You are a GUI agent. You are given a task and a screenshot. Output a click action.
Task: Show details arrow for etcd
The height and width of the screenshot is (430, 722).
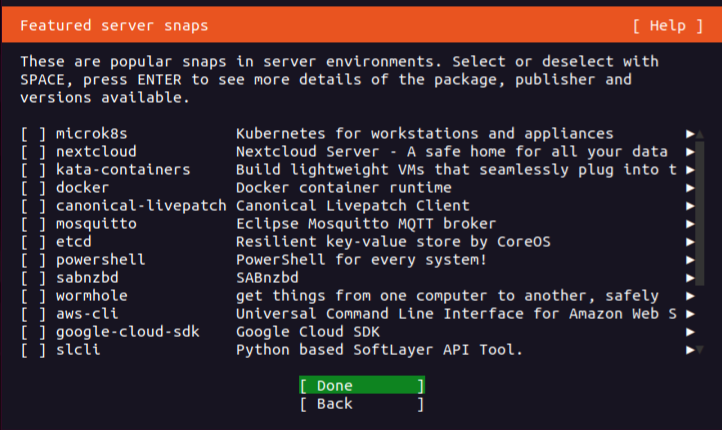[x=690, y=242]
